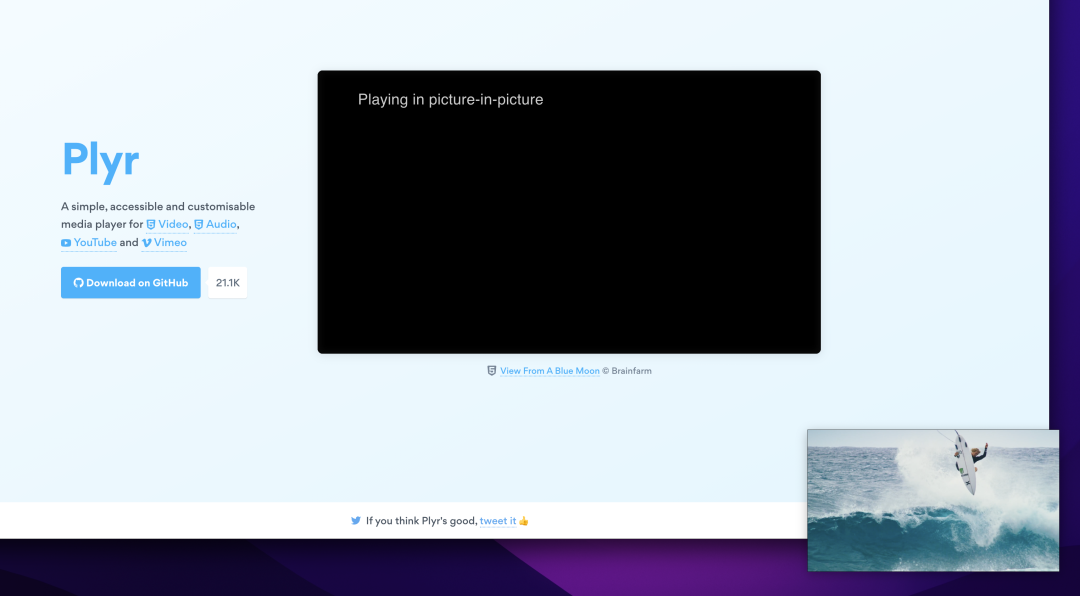This screenshot has width=1080, height=596.
Task: Click the Twitter bird icon
Action: pos(356,521)
